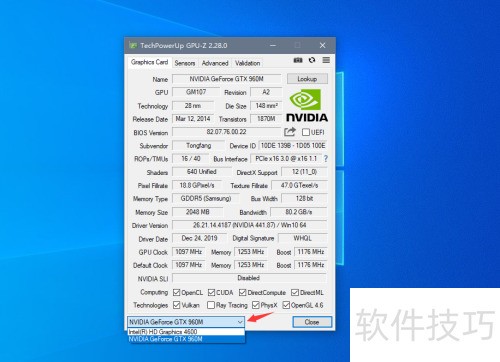The width and height of the screenshot is (500, 362).
Task: Click the Bus Interface field PCIe x16 3.0
Action: (286, 159)
